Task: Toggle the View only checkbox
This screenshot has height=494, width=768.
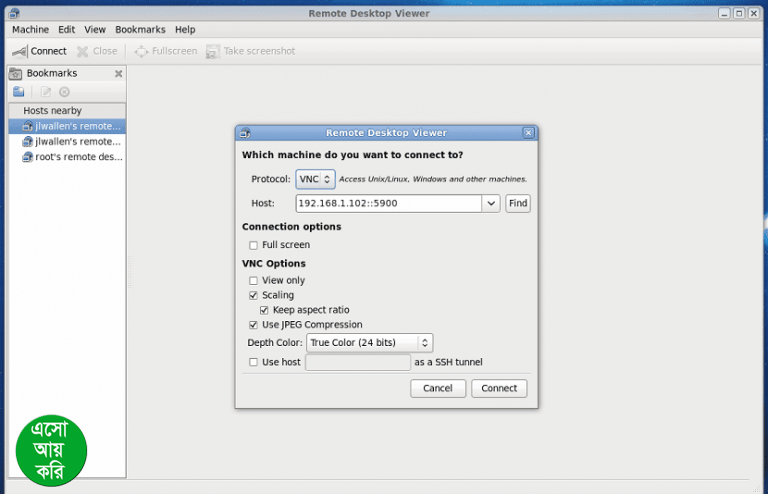Action: click(x=254, y=281)
